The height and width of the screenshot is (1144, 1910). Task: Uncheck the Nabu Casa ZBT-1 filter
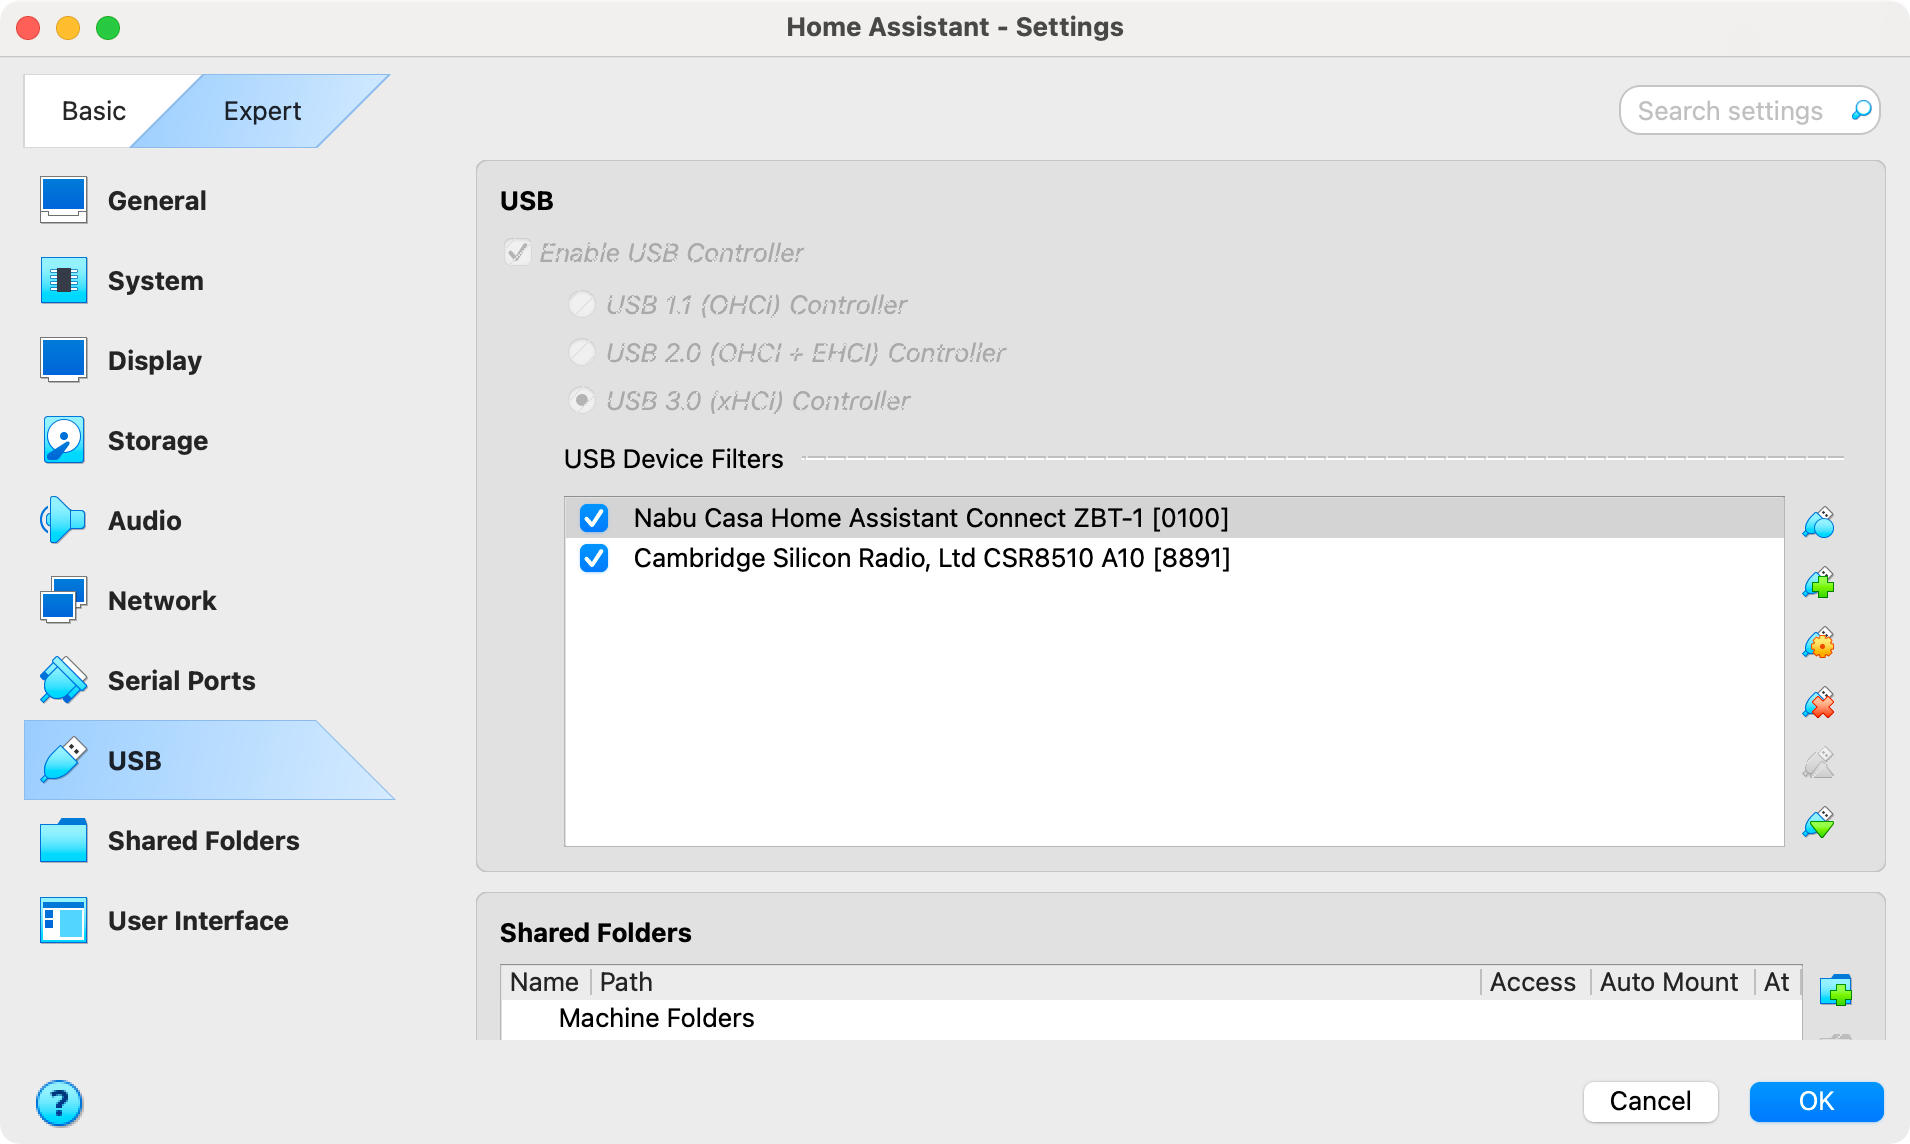coord(594,518)
